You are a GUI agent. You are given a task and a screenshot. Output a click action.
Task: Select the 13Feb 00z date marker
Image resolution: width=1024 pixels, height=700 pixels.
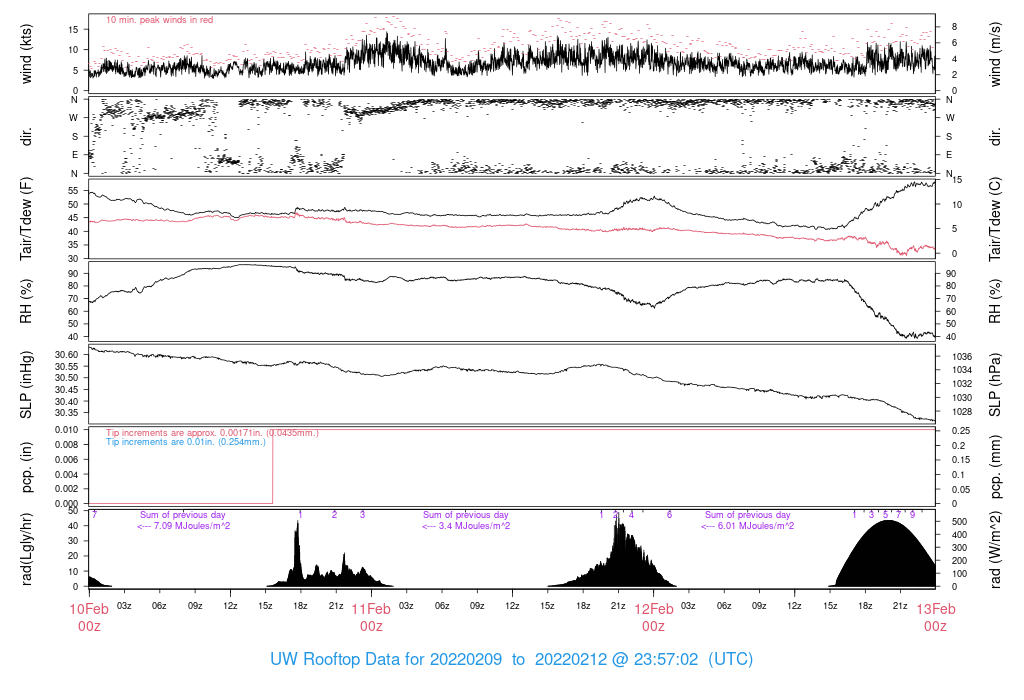(x=935, y=617)
